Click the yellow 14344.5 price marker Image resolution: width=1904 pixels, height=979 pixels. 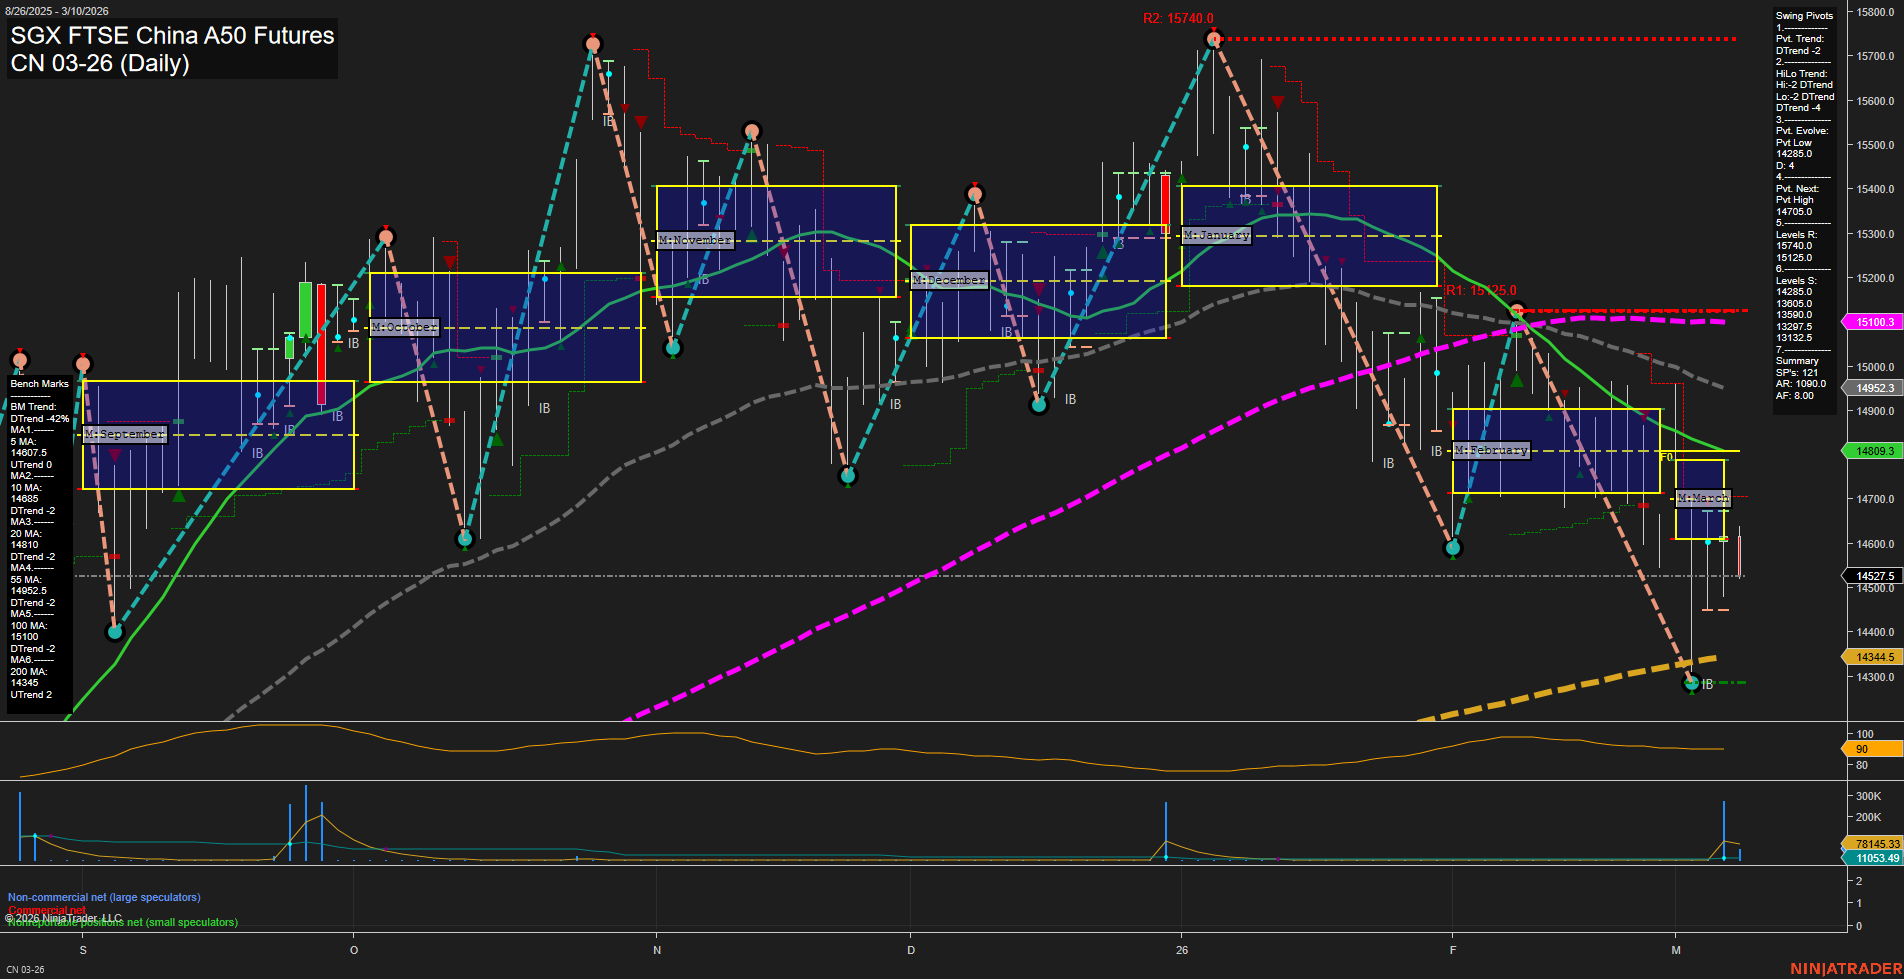pyautogui.click(x=1873, y=657)
